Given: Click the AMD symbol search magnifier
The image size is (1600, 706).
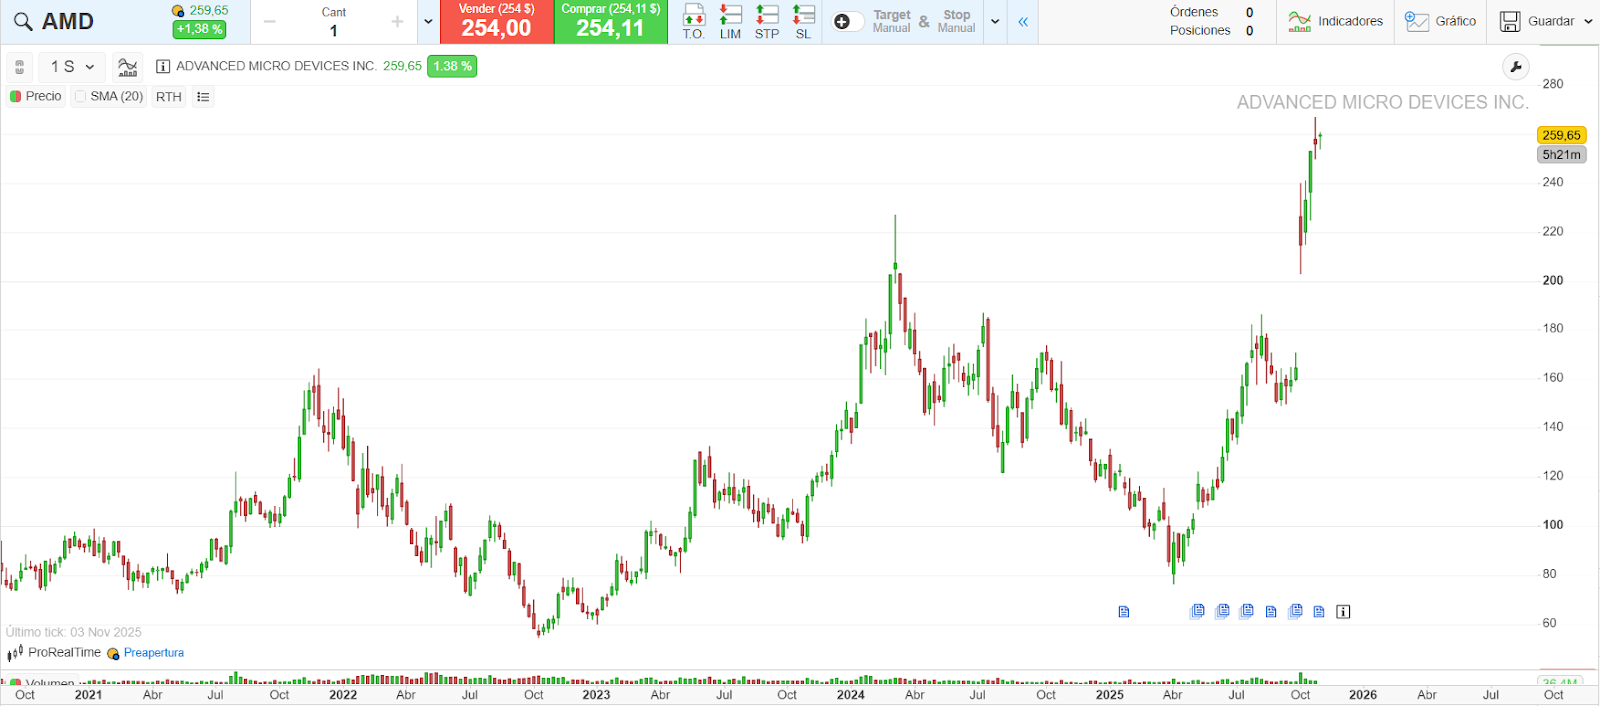Looking at the screenshot, I should 23,22.
